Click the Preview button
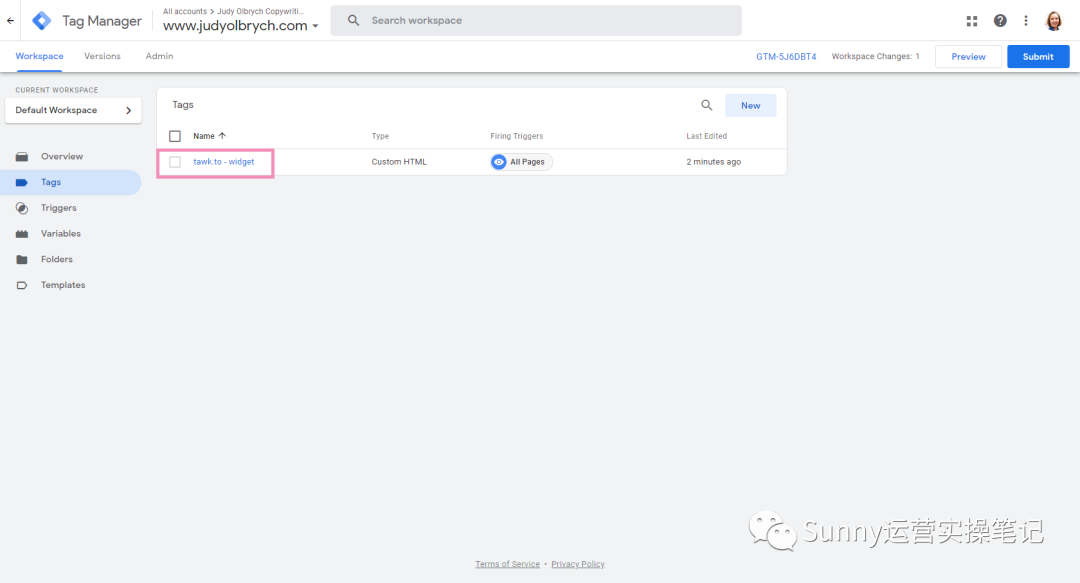The image size is (1080, 583). [x=968, y=57]
